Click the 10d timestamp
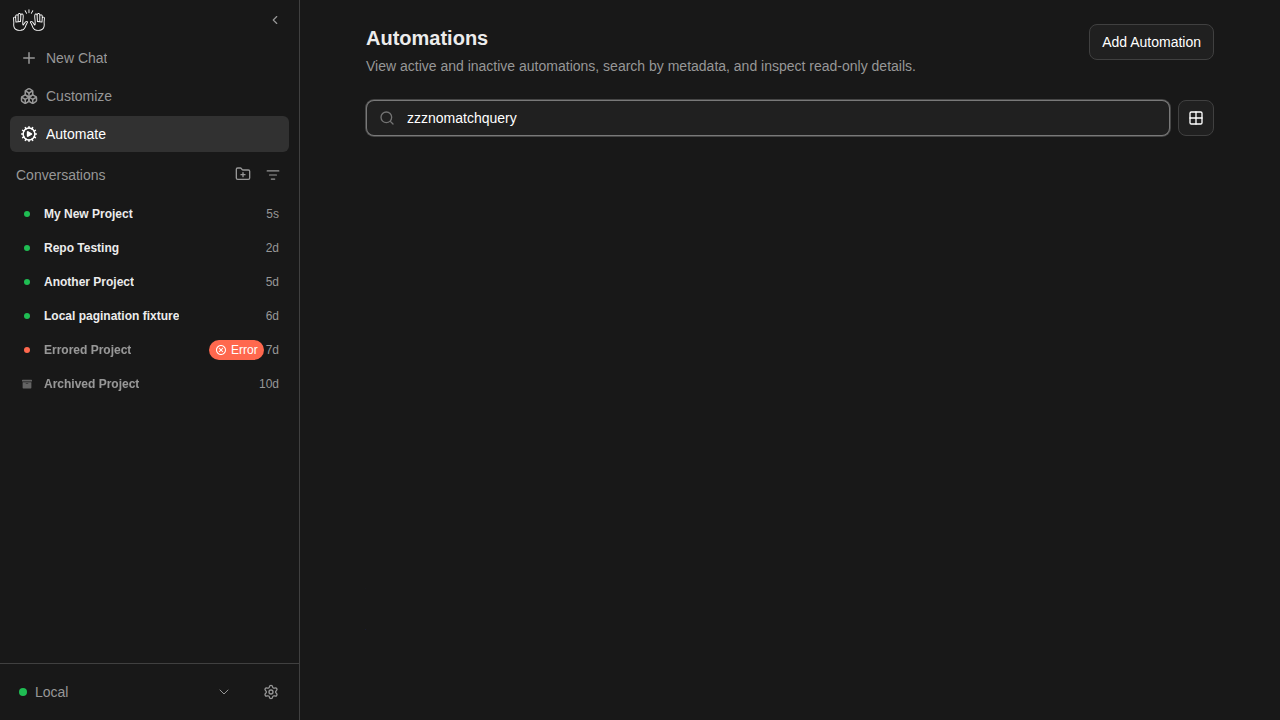The height and width of the screenshot is (720, 1280). pos(269,384)
